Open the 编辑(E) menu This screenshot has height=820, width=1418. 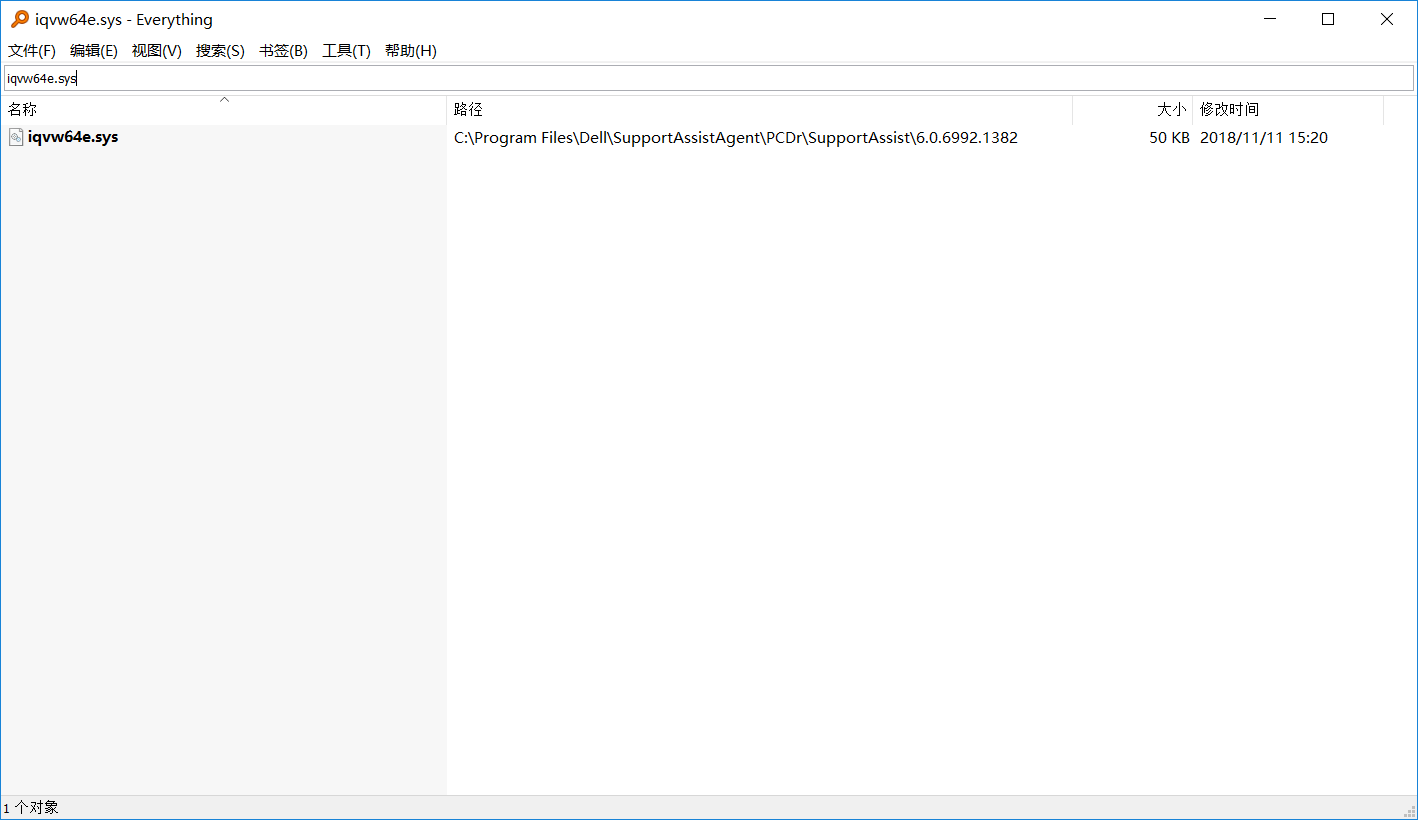pyautogui.click(x=94, y=51)
